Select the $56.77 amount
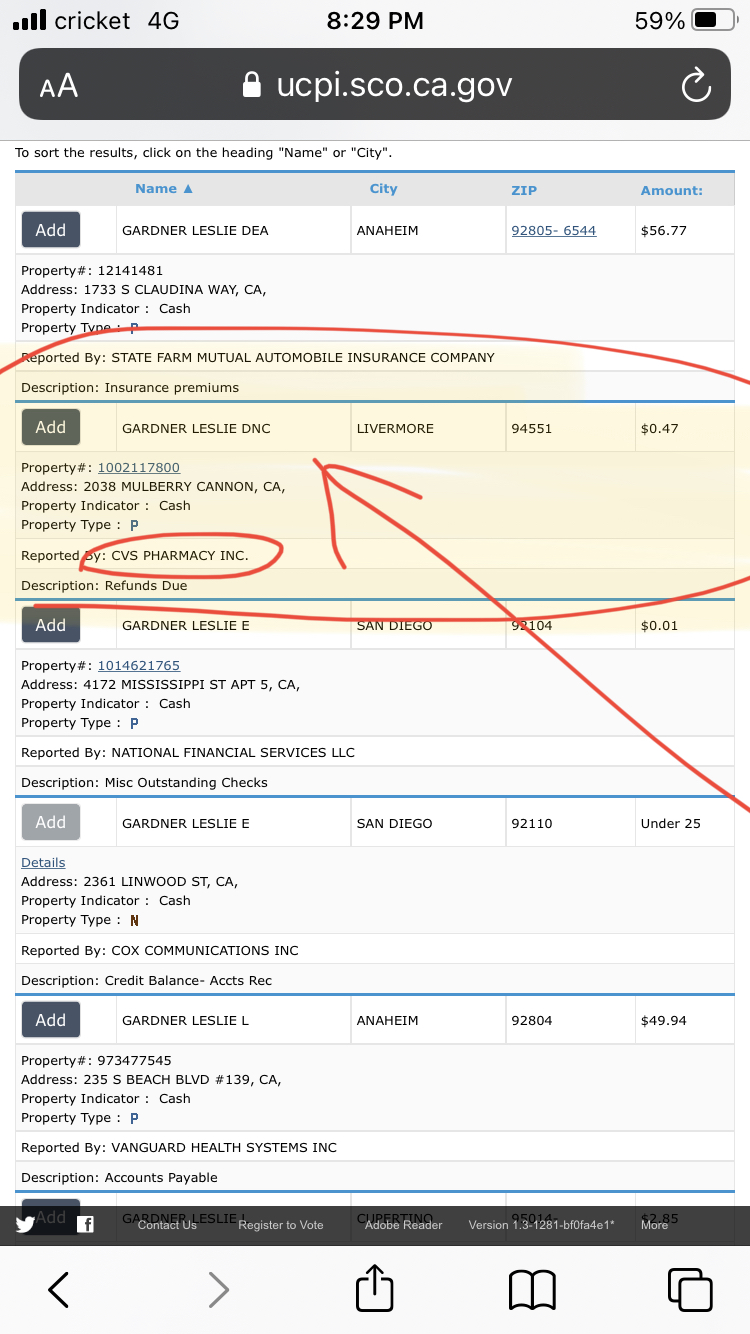The image size is (750, 1334). [x=664, y=231]
